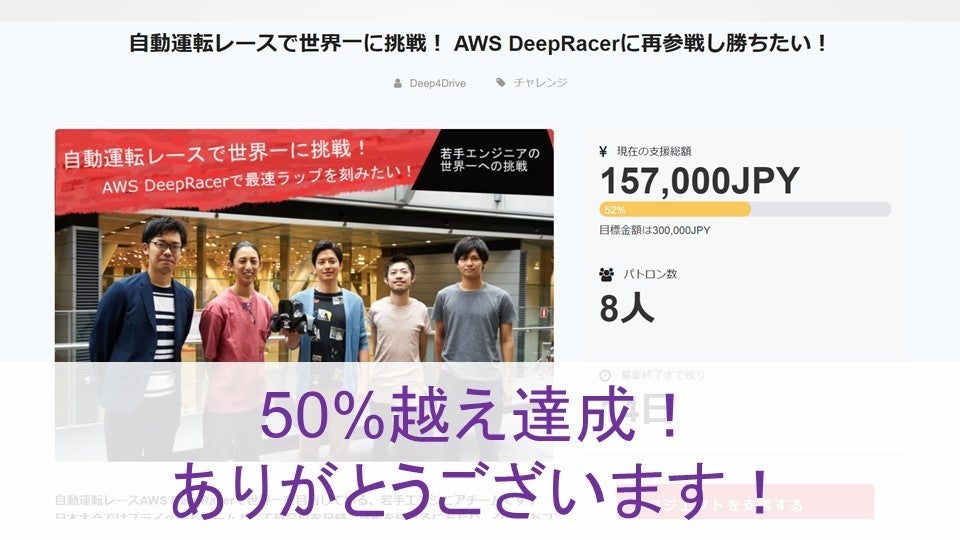Click the clock icon near 募集終了まで残り
Image resolution: width=960 pixels, height=540 pixels.
point(605,375)
